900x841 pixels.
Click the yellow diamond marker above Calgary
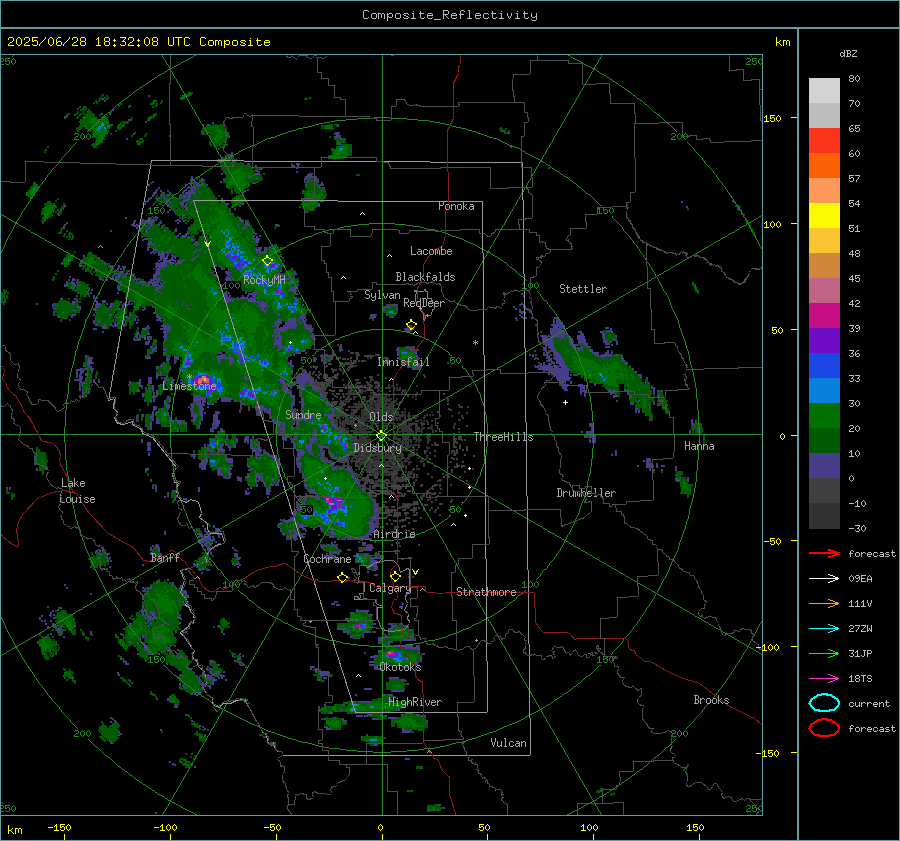[x=395, y=576]
